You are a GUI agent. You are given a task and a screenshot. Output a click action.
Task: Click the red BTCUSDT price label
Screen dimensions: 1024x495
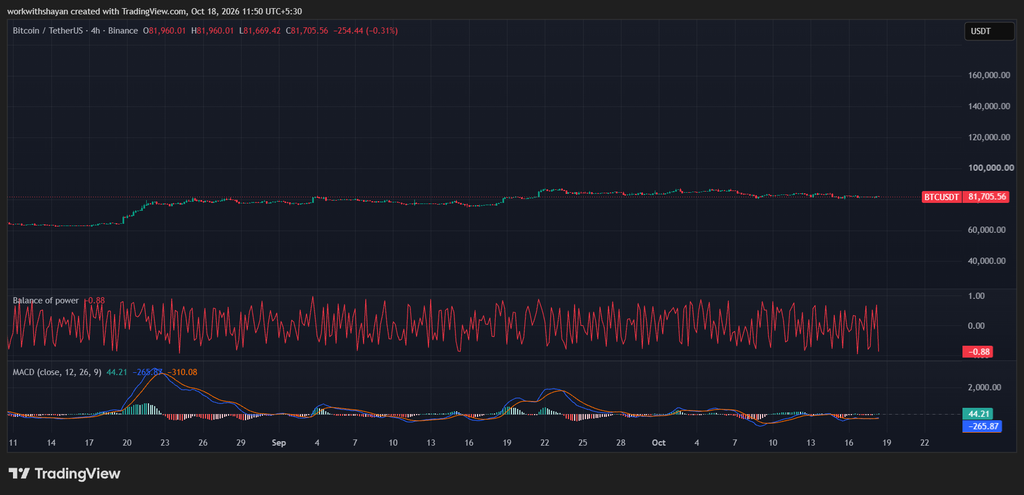tap(941, 197)
